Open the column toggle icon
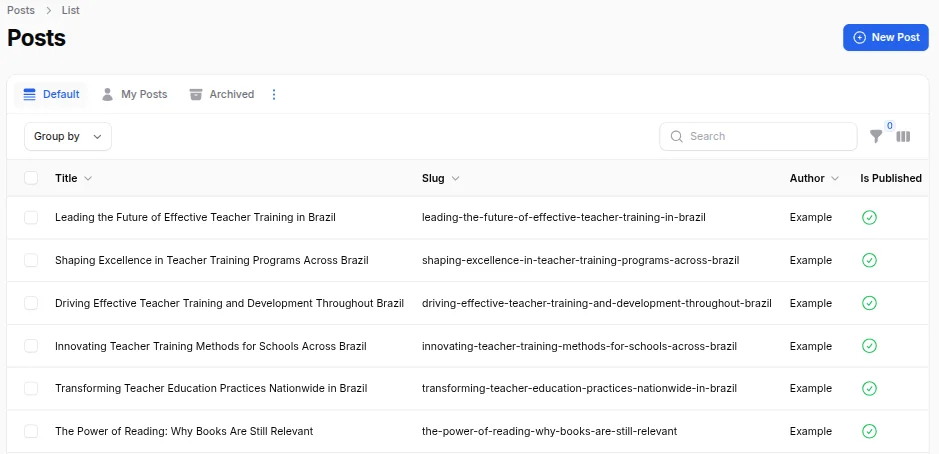 (903, 137)
